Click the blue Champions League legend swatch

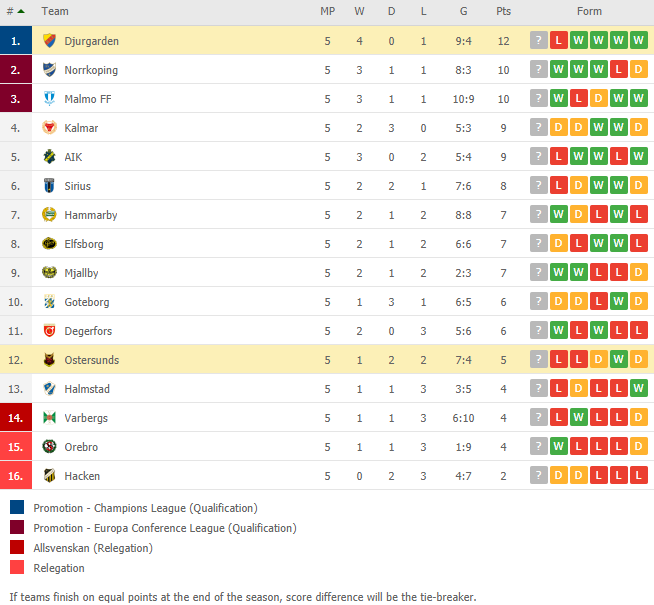coord(17,507)
